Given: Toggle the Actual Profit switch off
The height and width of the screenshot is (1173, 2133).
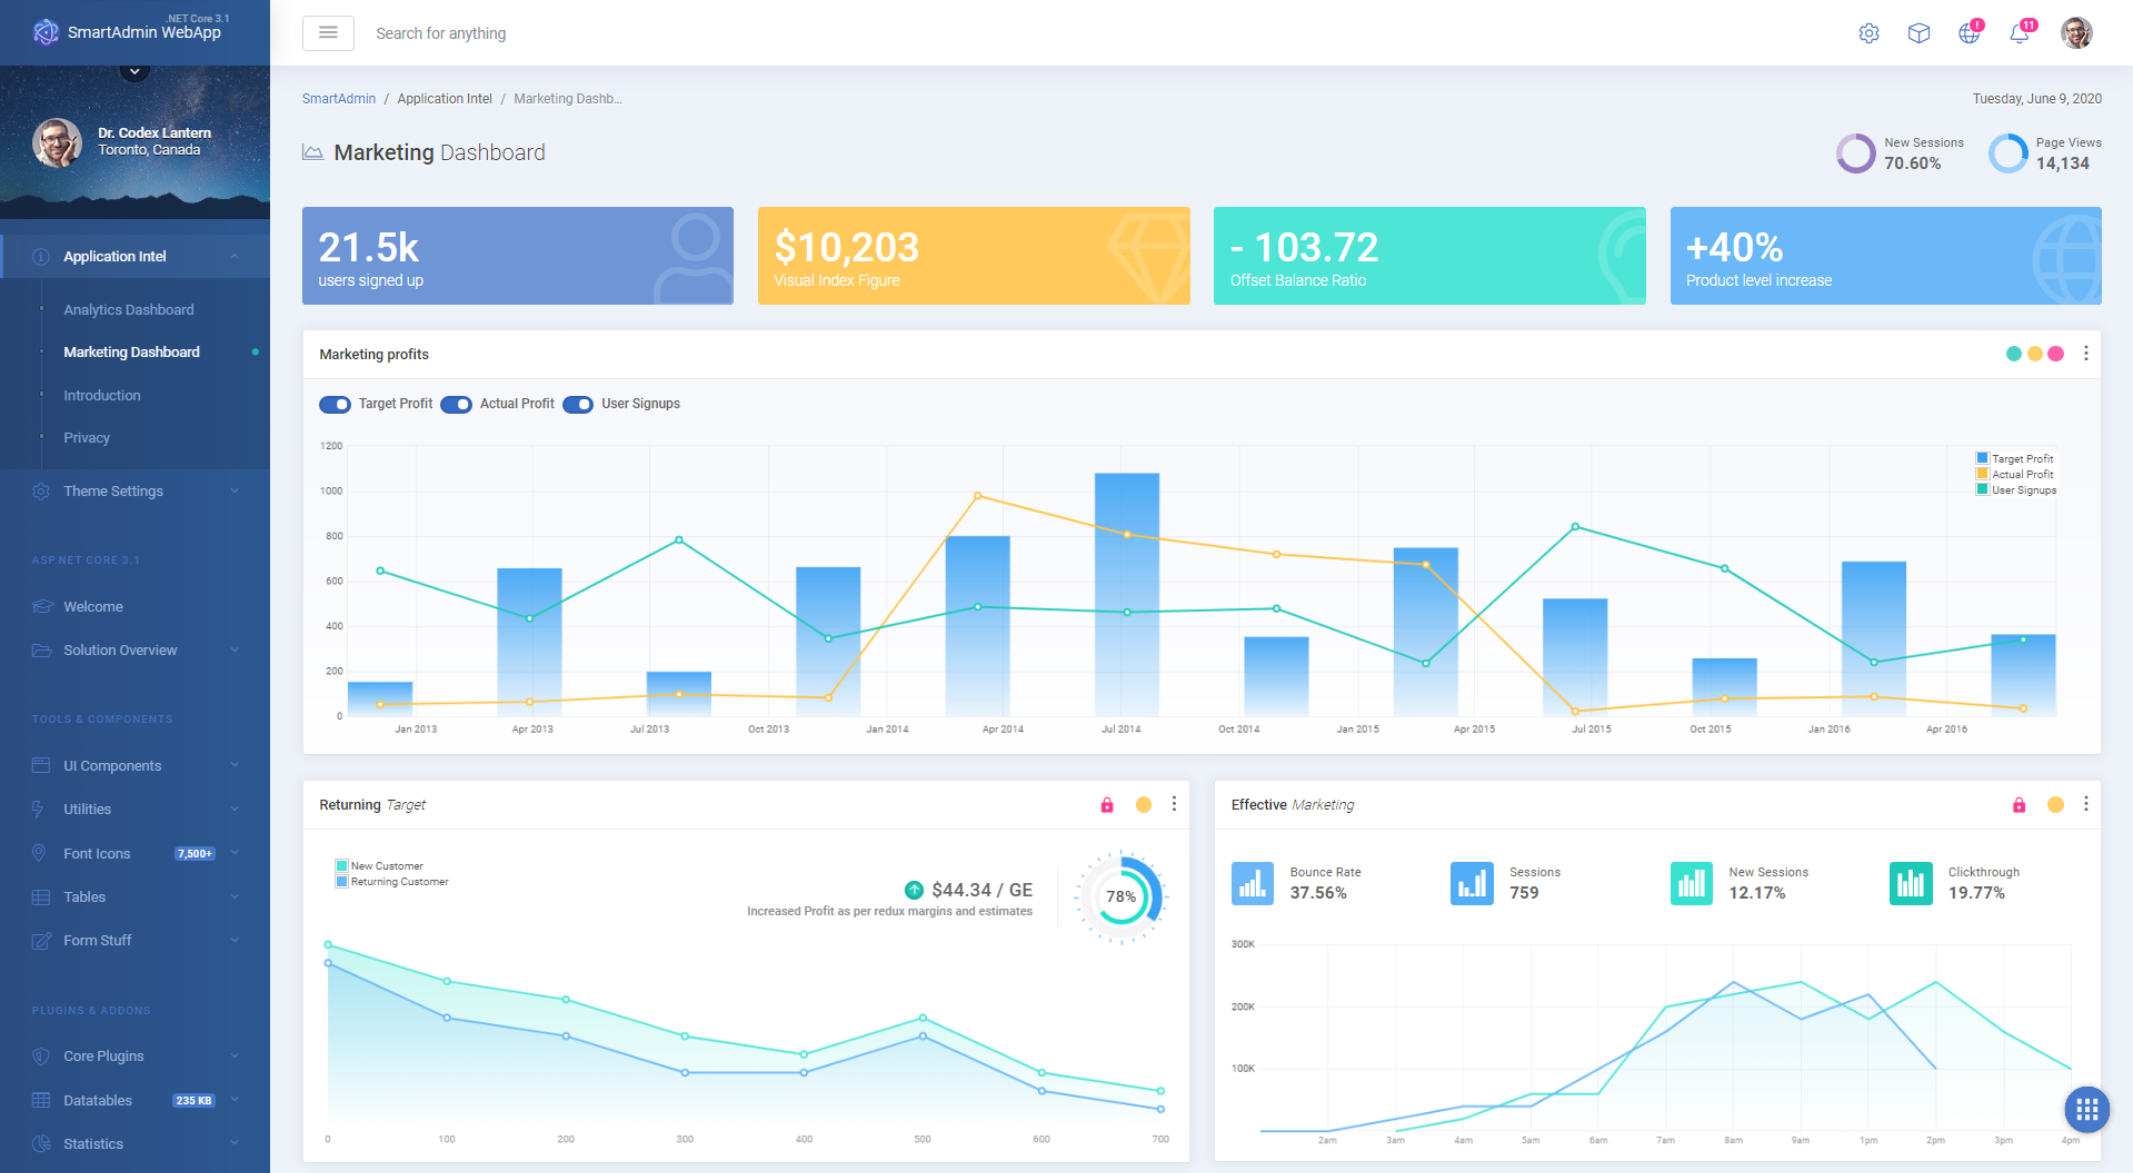Looking at the screenshot, I should click(459, 403).
